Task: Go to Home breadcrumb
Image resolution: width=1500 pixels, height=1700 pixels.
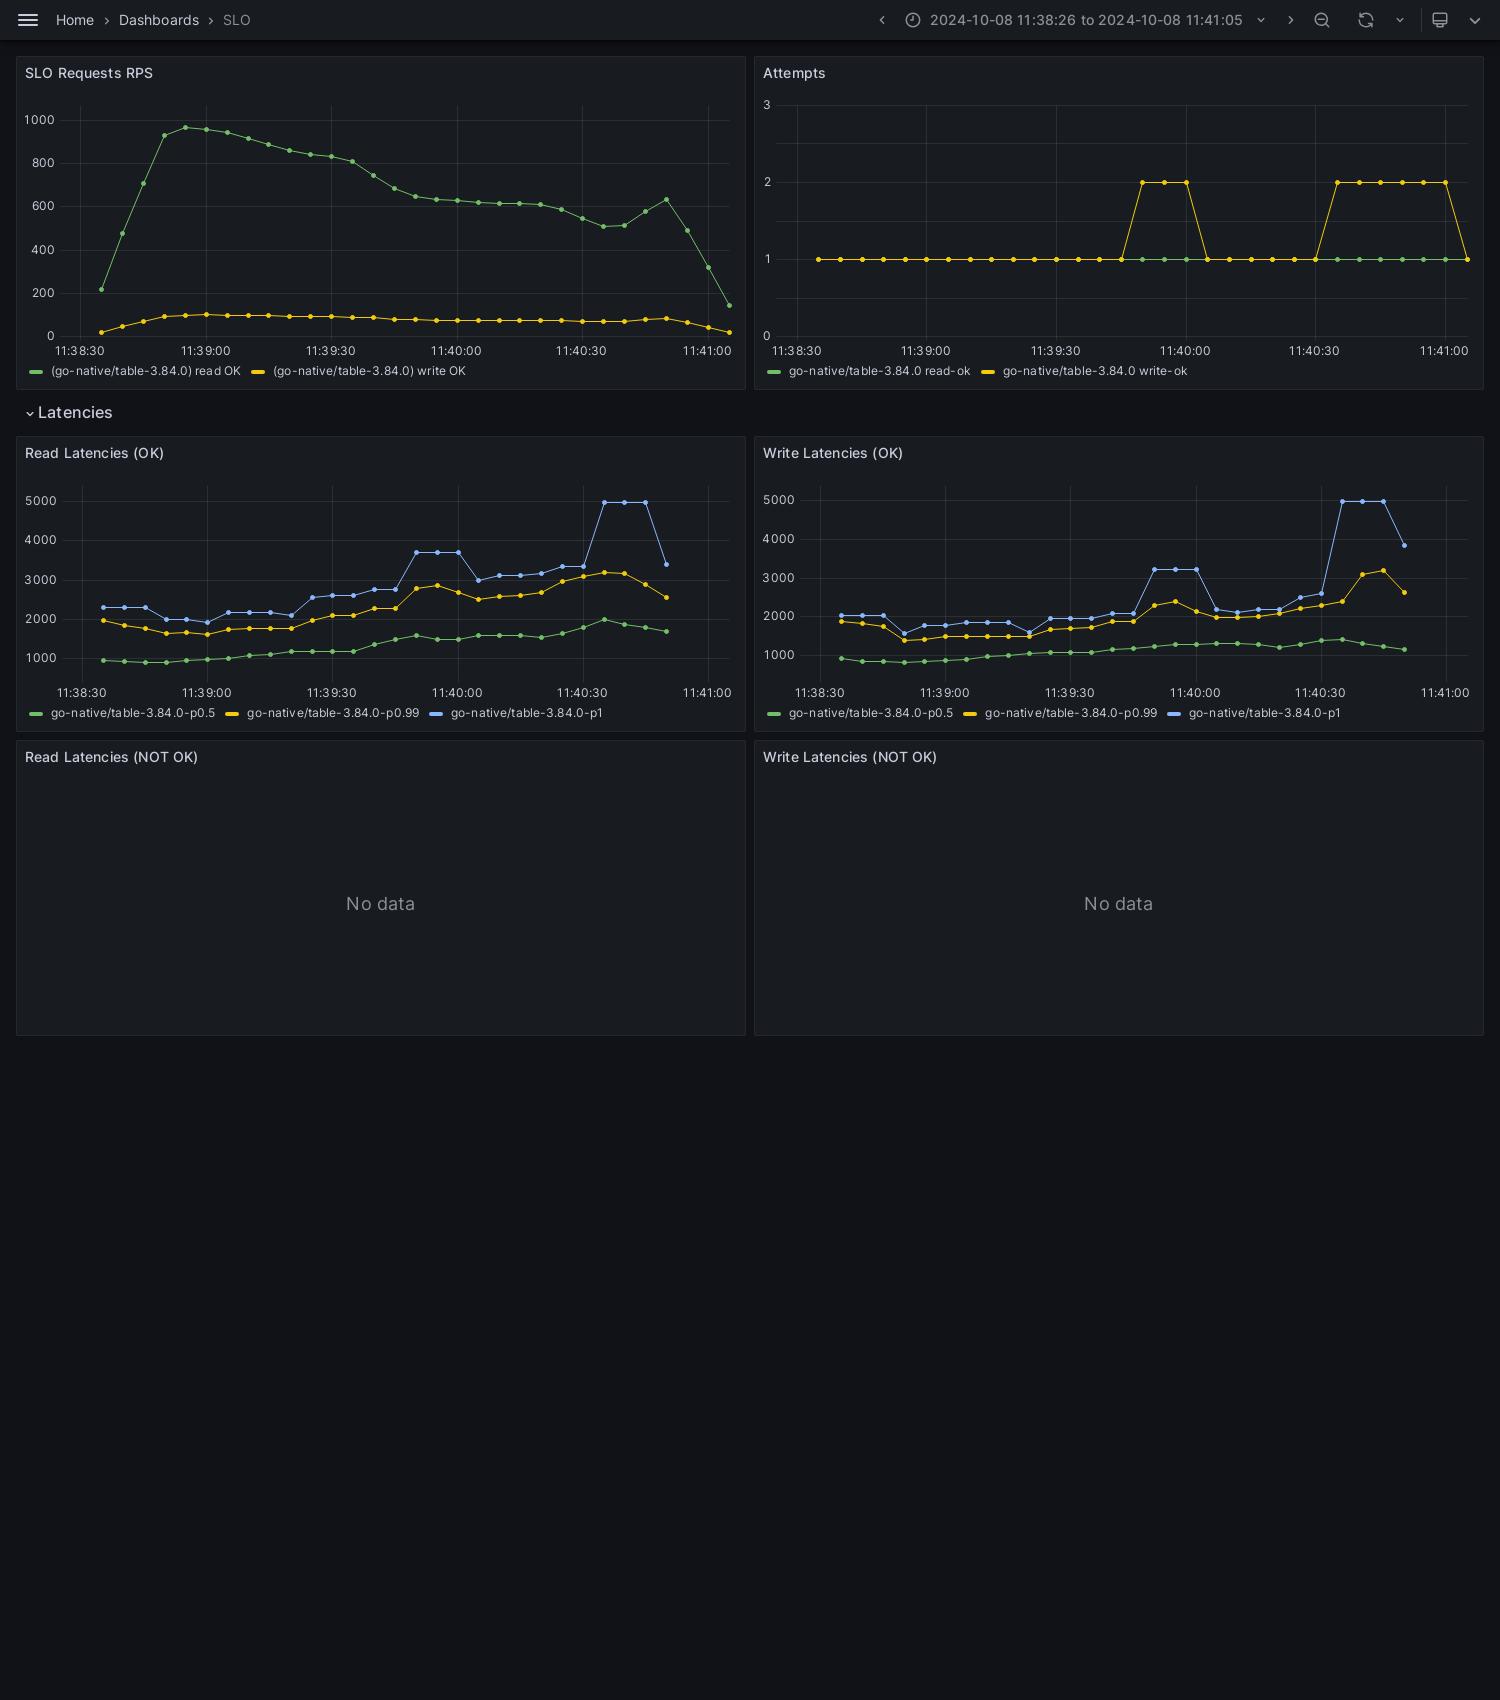Action: pyautogui.click(x=75, y=20)
